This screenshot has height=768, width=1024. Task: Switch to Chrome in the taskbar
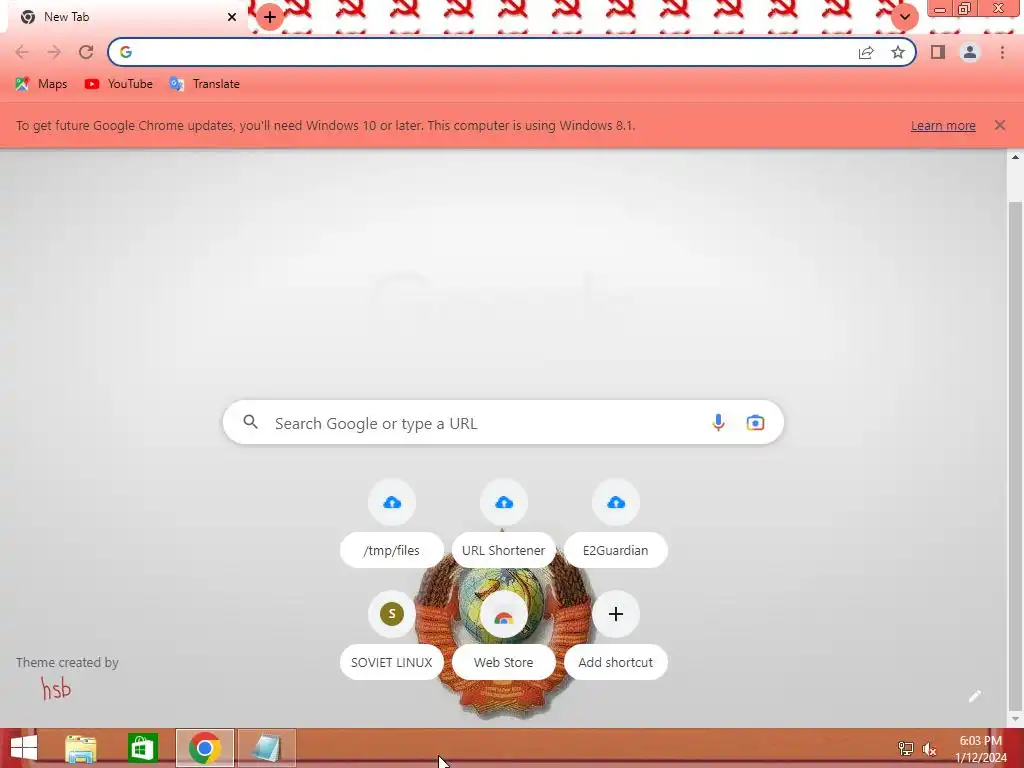(x=204, y=748)
